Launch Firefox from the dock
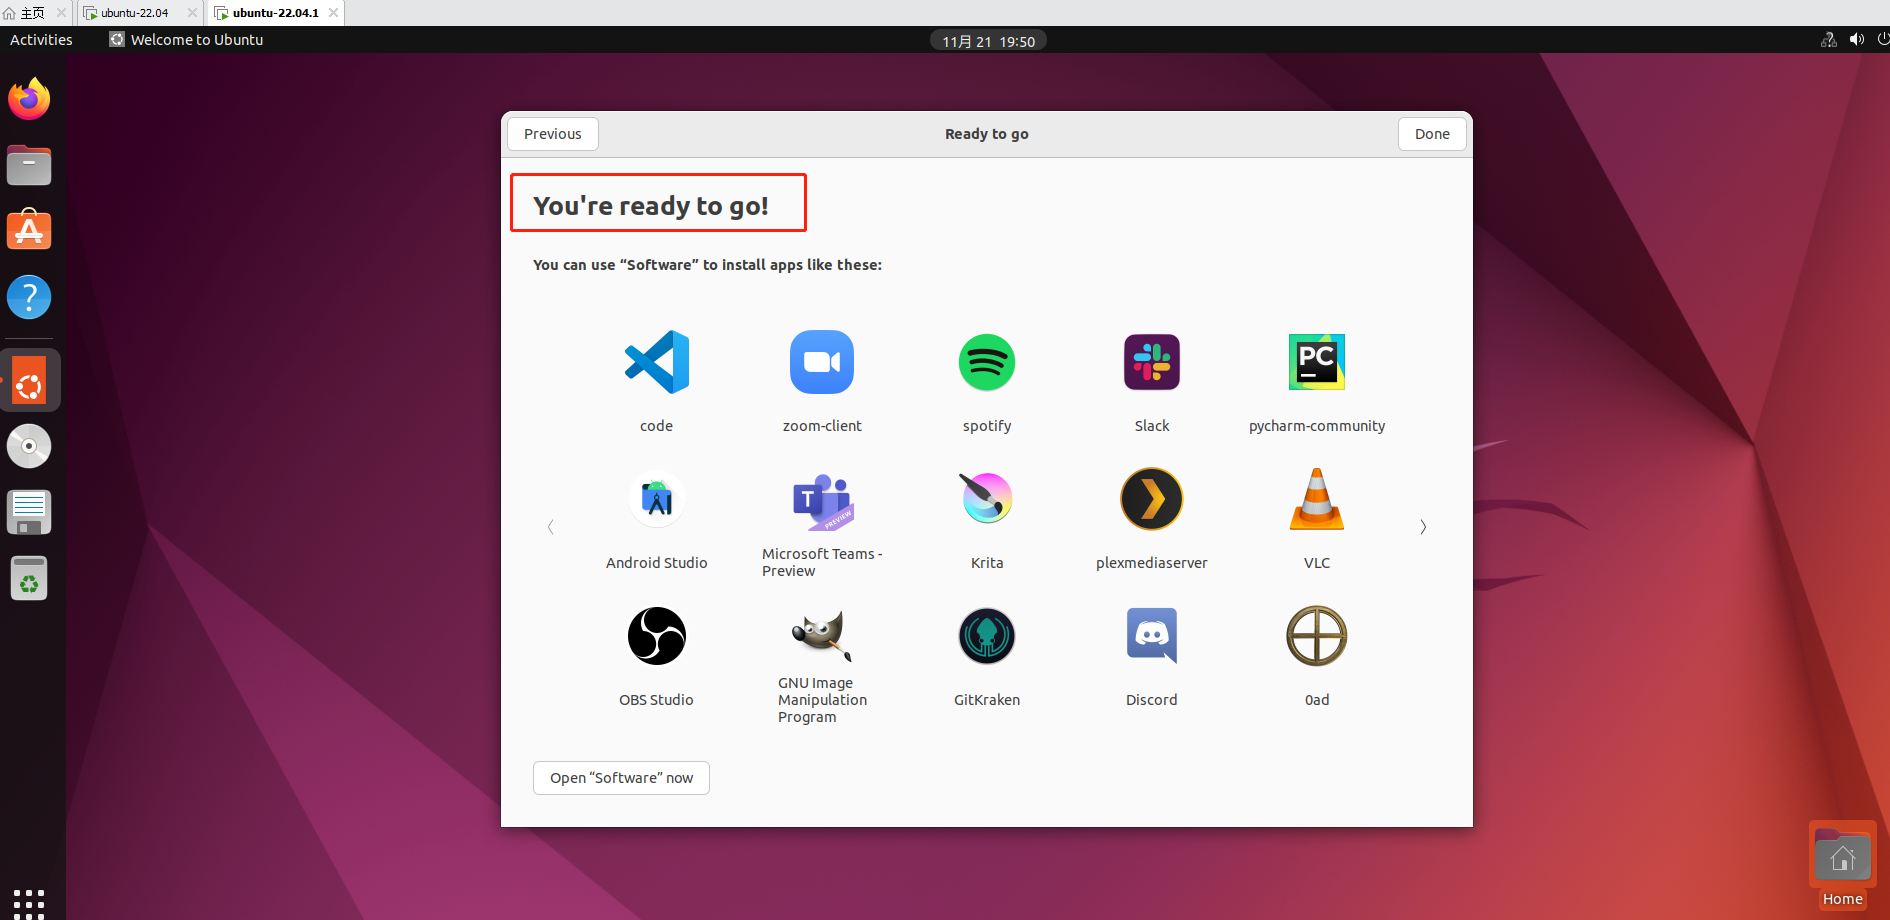The height and width of the screenshot is (920, 1890). pyautogui.click(x=29, y=99)
